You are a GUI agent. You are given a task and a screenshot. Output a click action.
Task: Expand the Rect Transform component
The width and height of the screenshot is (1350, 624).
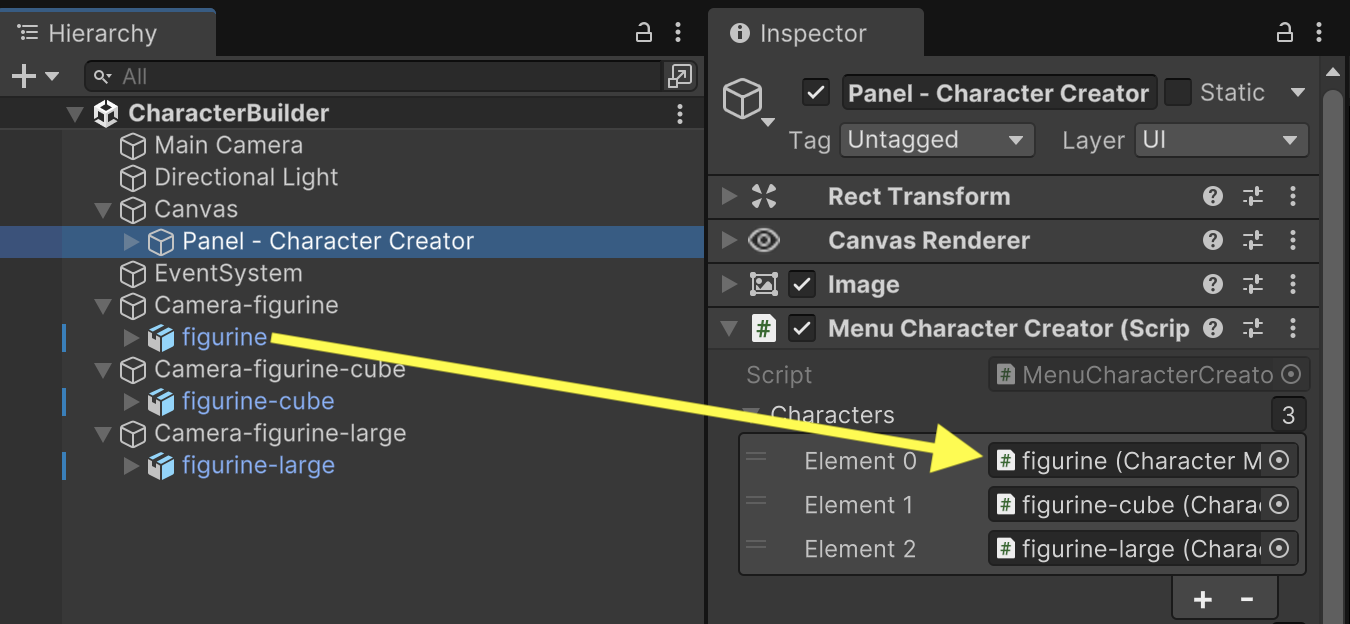729,196
